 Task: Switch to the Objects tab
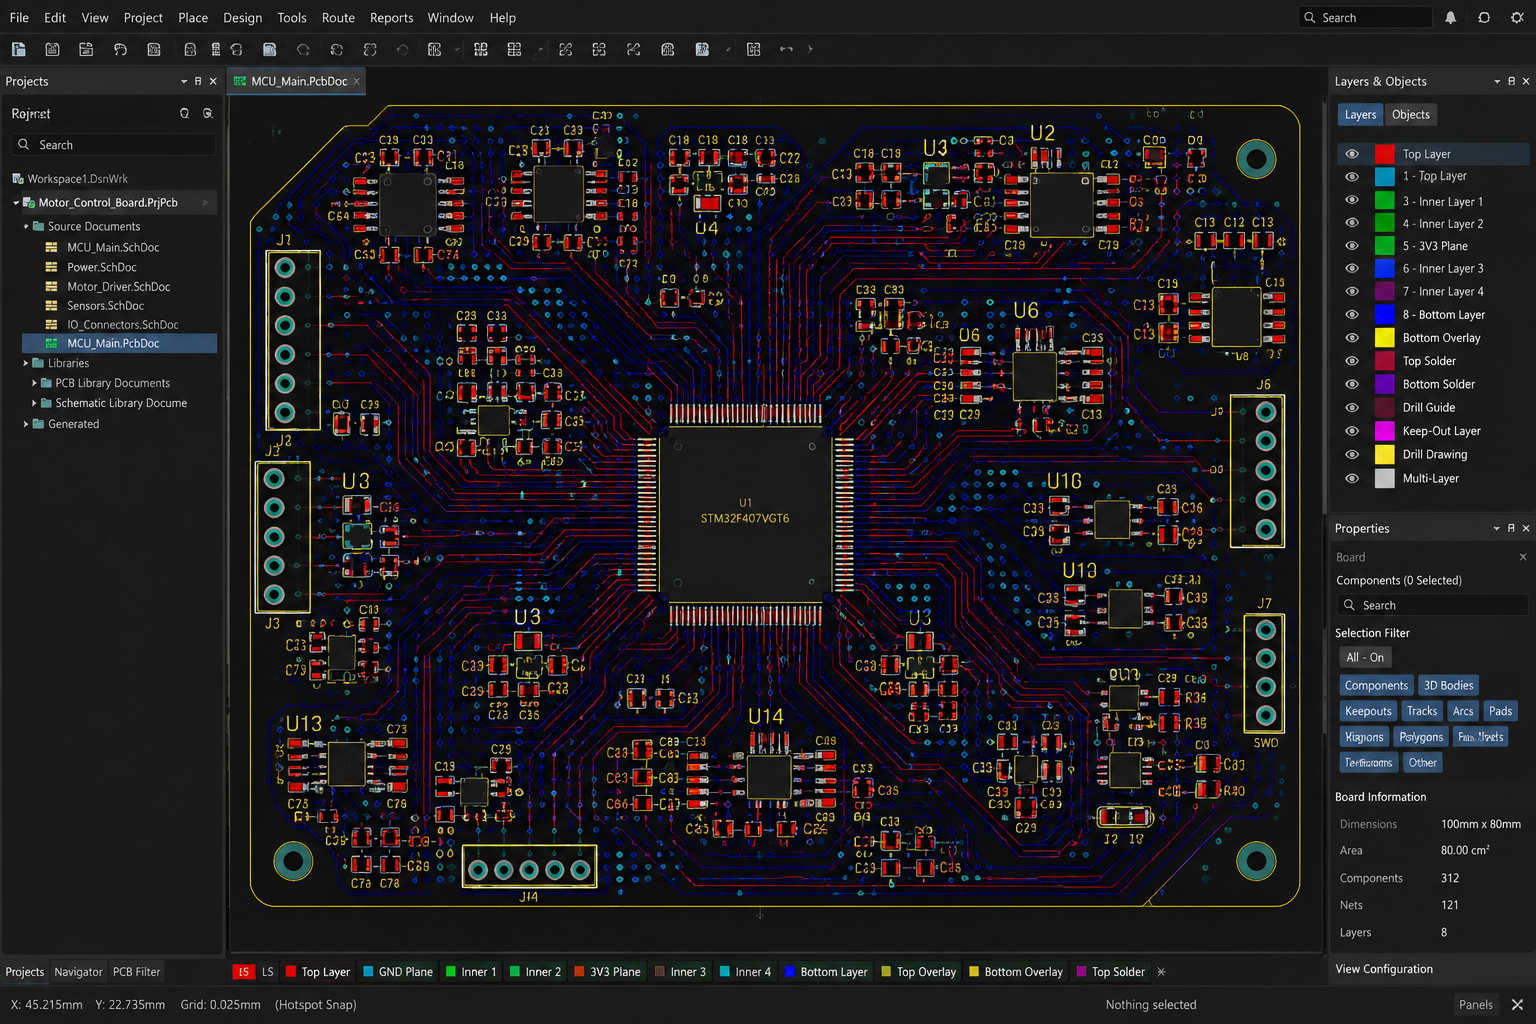point(1410,115)
